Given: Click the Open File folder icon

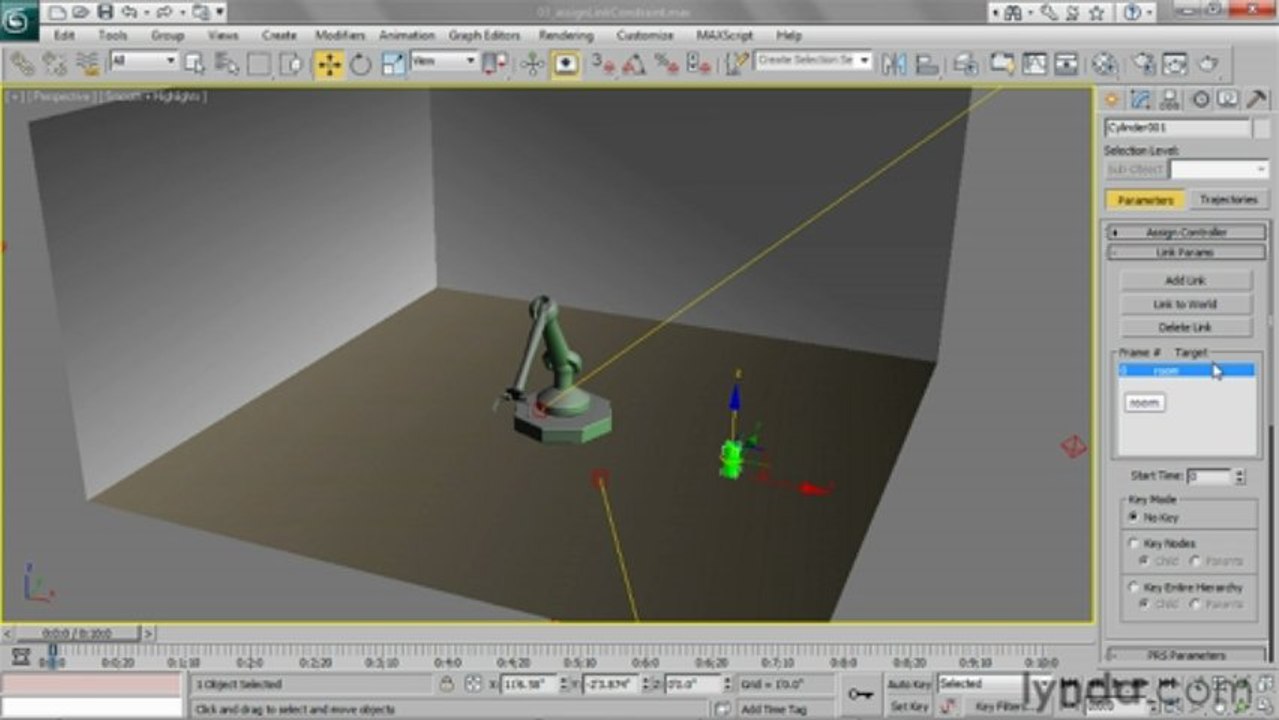Looking at the screenshot, I should click(83, 13).
